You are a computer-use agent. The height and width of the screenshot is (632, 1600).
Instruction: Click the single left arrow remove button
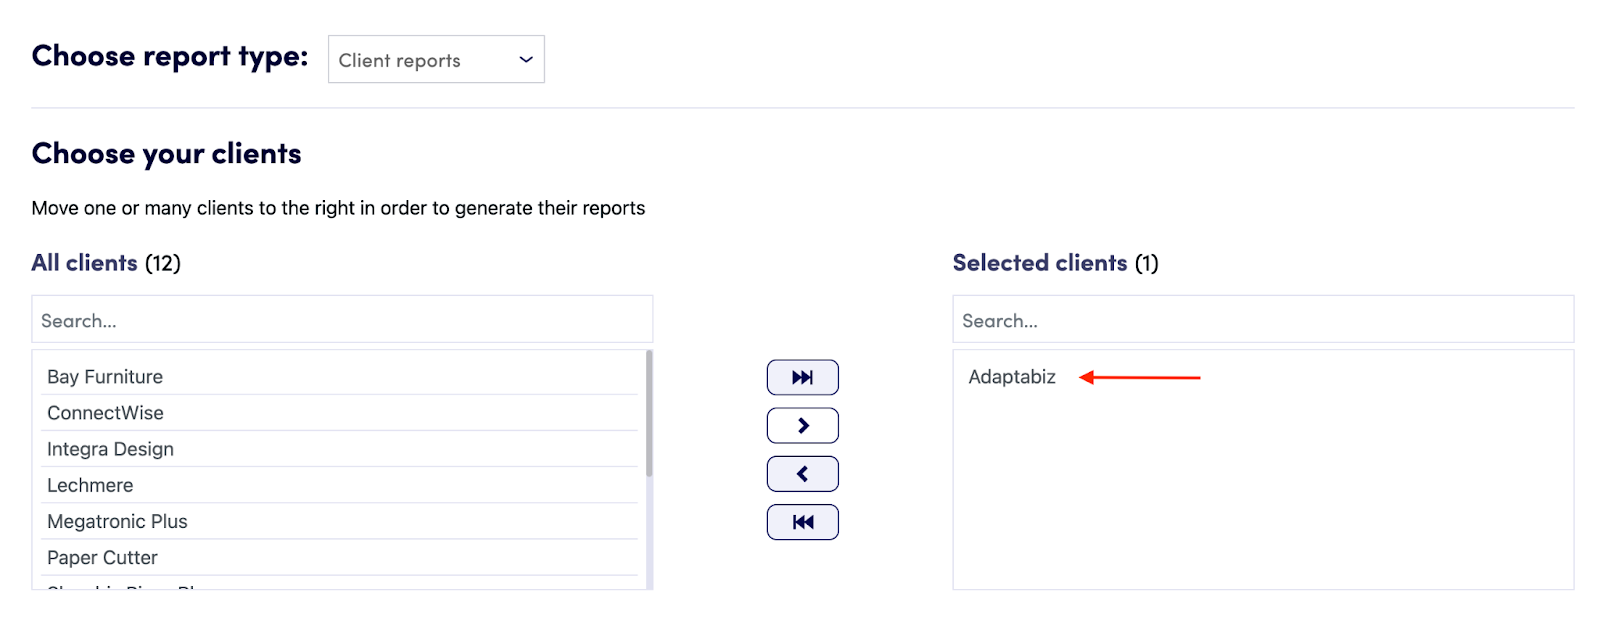[802, 474]
